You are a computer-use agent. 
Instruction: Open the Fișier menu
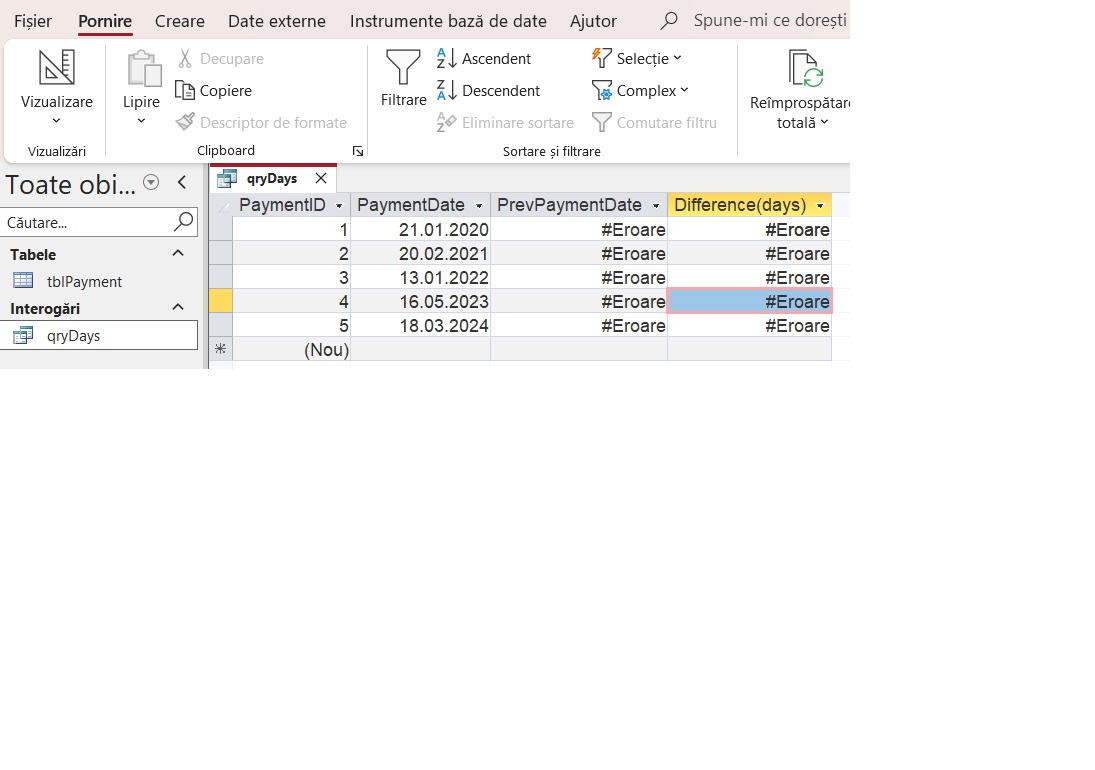coord(33,21)
